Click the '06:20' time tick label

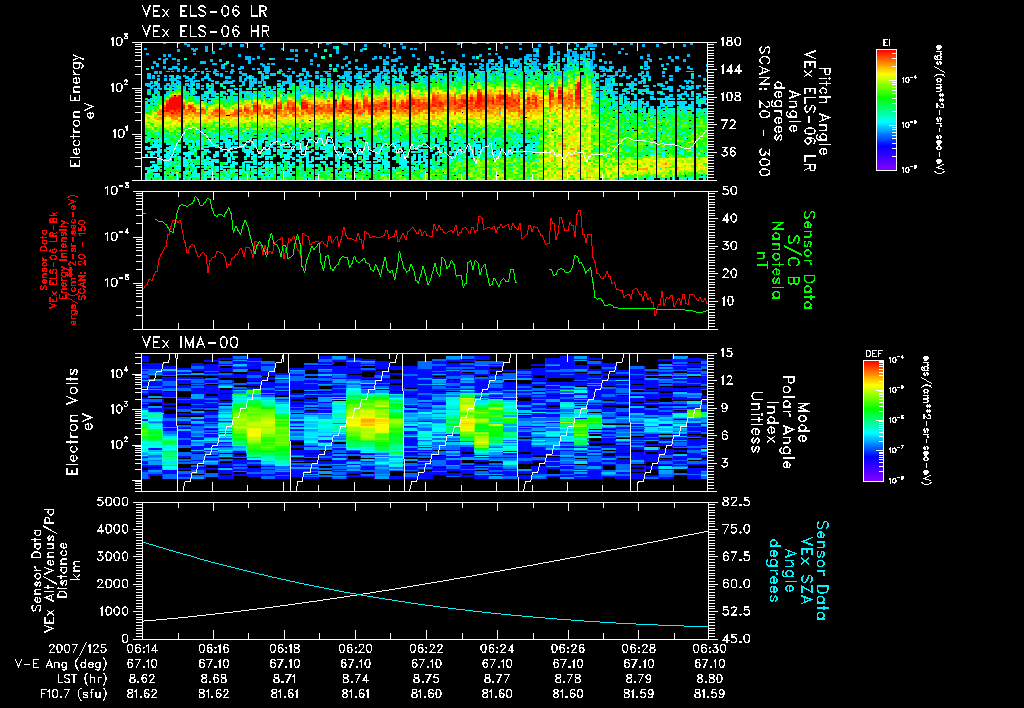[x=355, y=650]
